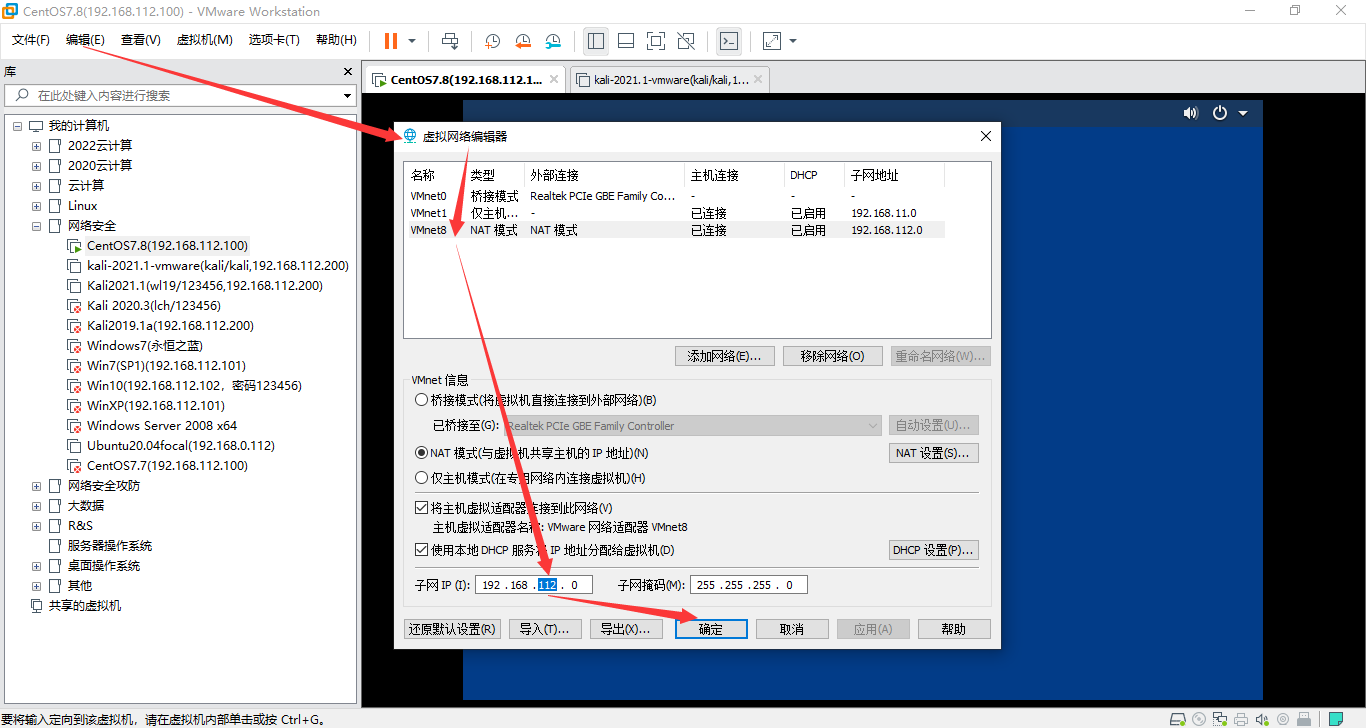Expand the R&S folder

coord(37,526)
